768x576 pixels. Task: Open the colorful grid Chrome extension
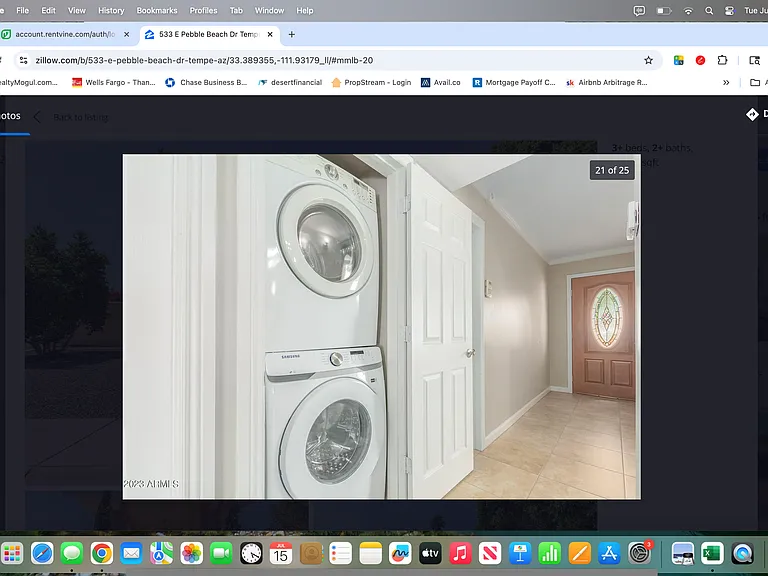pos(678,60)
